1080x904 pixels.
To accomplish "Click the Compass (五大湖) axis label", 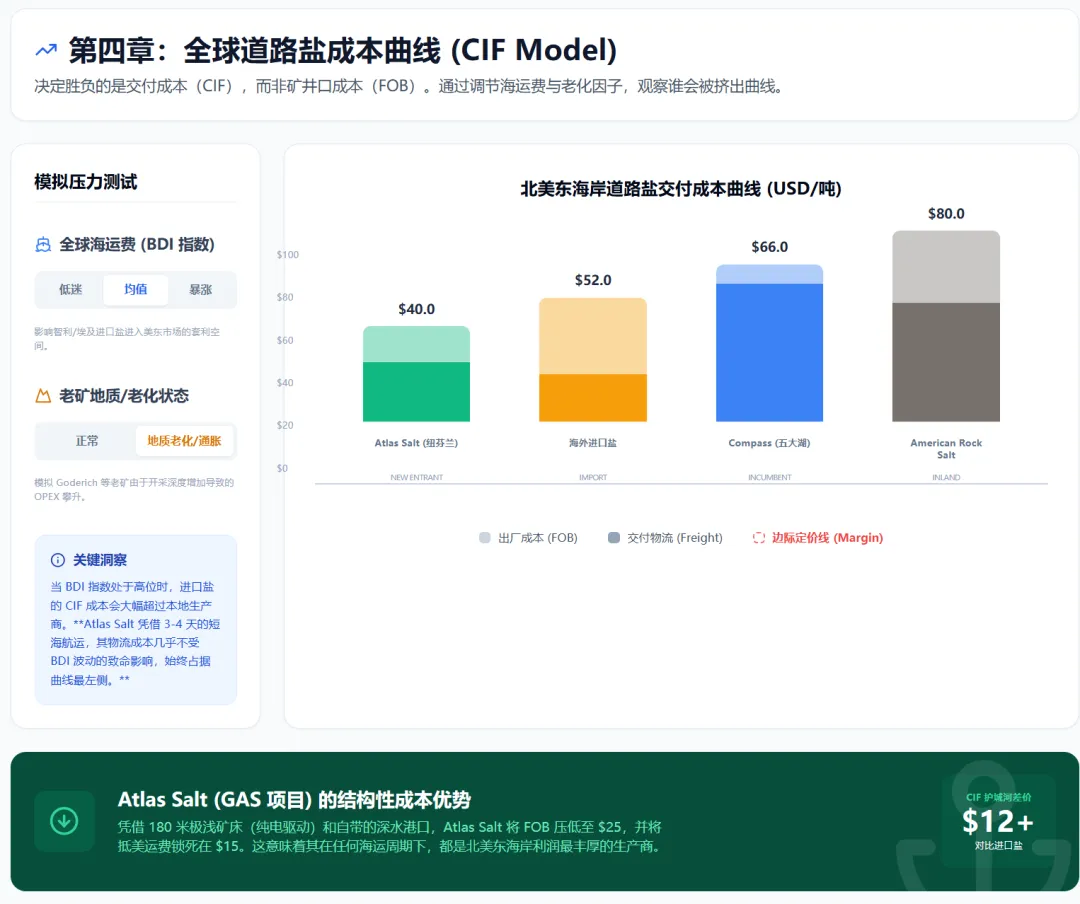I will coord(769,443).
